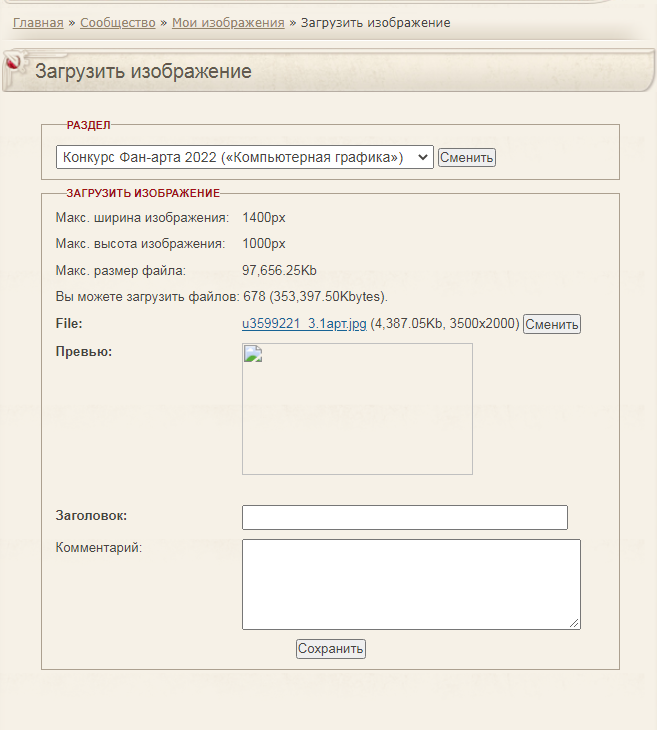Click the Комментарий field label
Viewport: 657px width, 730px height.
point(99,547)
